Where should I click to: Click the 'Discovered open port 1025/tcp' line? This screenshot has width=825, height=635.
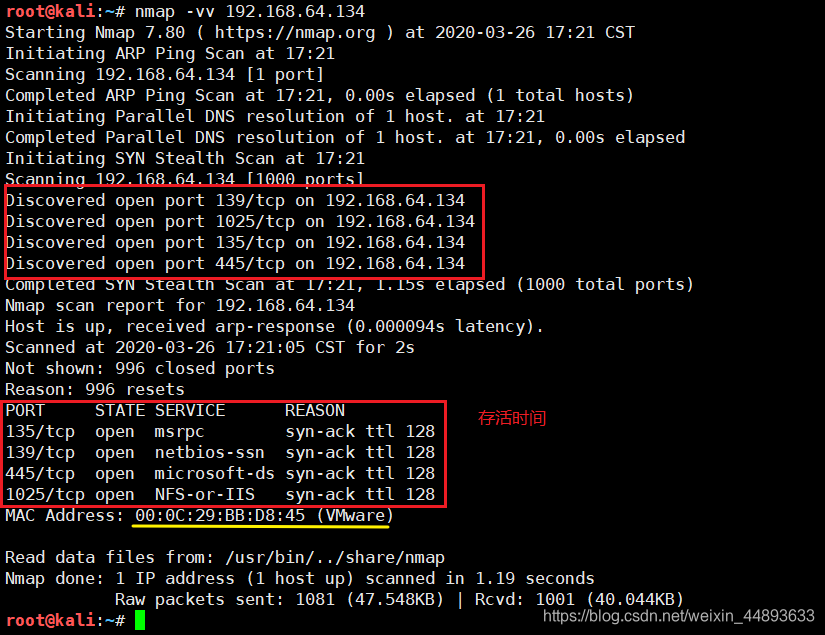[240, 221]
